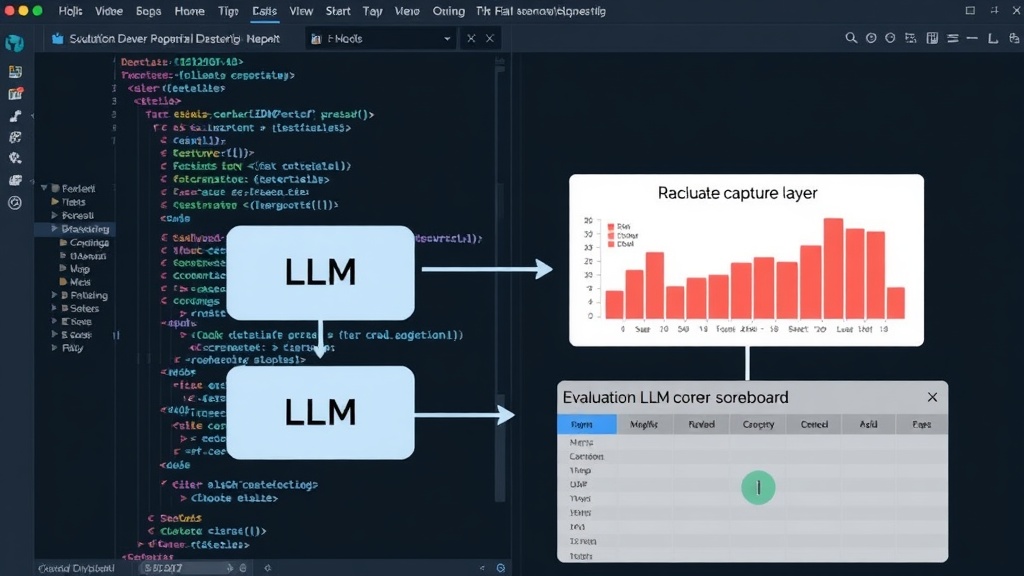
Task: Select the Cooqrty tab in scoreboard
Action: 758,424
